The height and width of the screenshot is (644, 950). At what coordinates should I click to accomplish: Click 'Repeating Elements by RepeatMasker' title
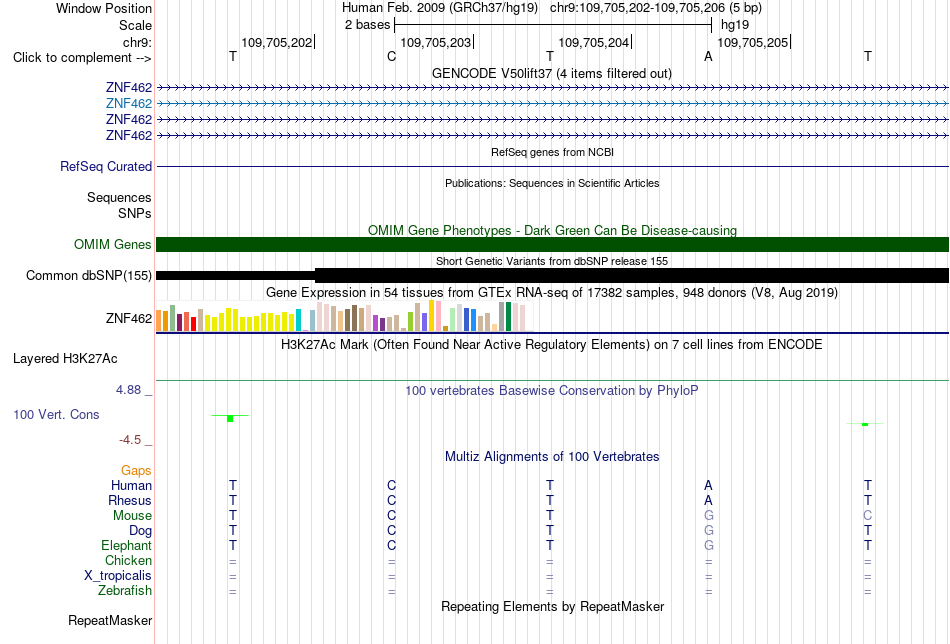point(553,607)
